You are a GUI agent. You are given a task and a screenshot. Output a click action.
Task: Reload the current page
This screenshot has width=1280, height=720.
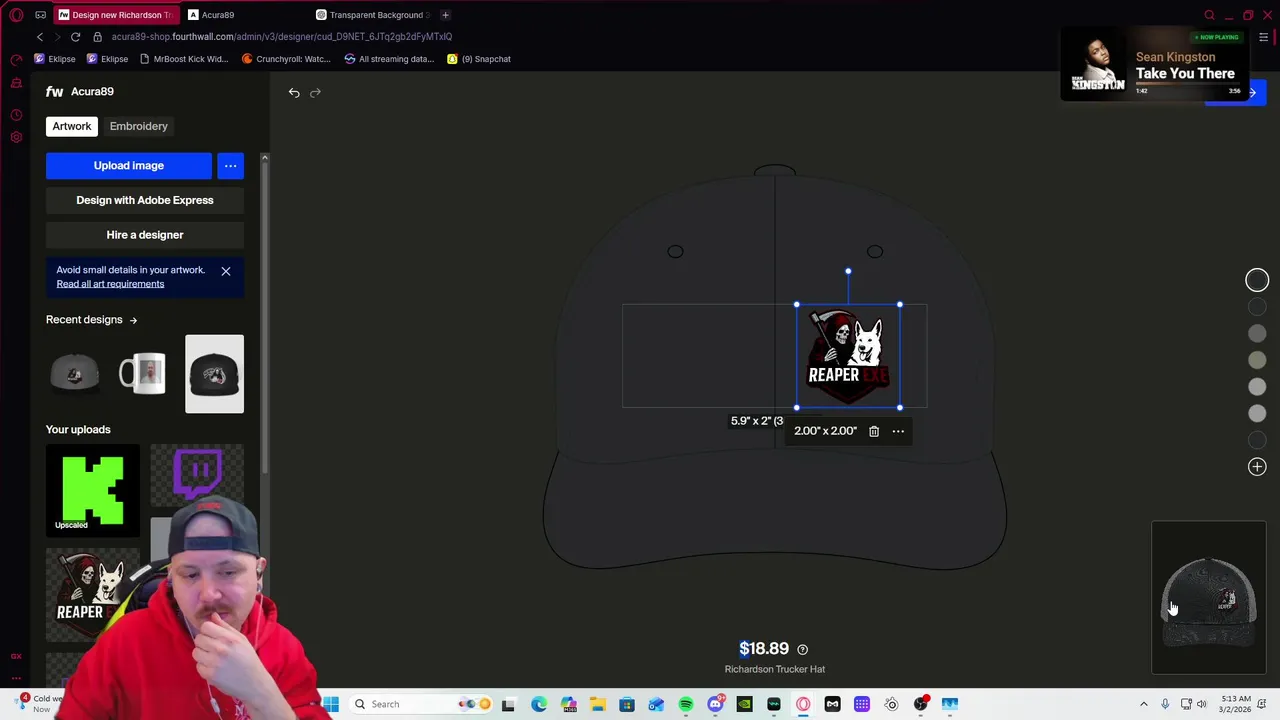click(75, 37)
